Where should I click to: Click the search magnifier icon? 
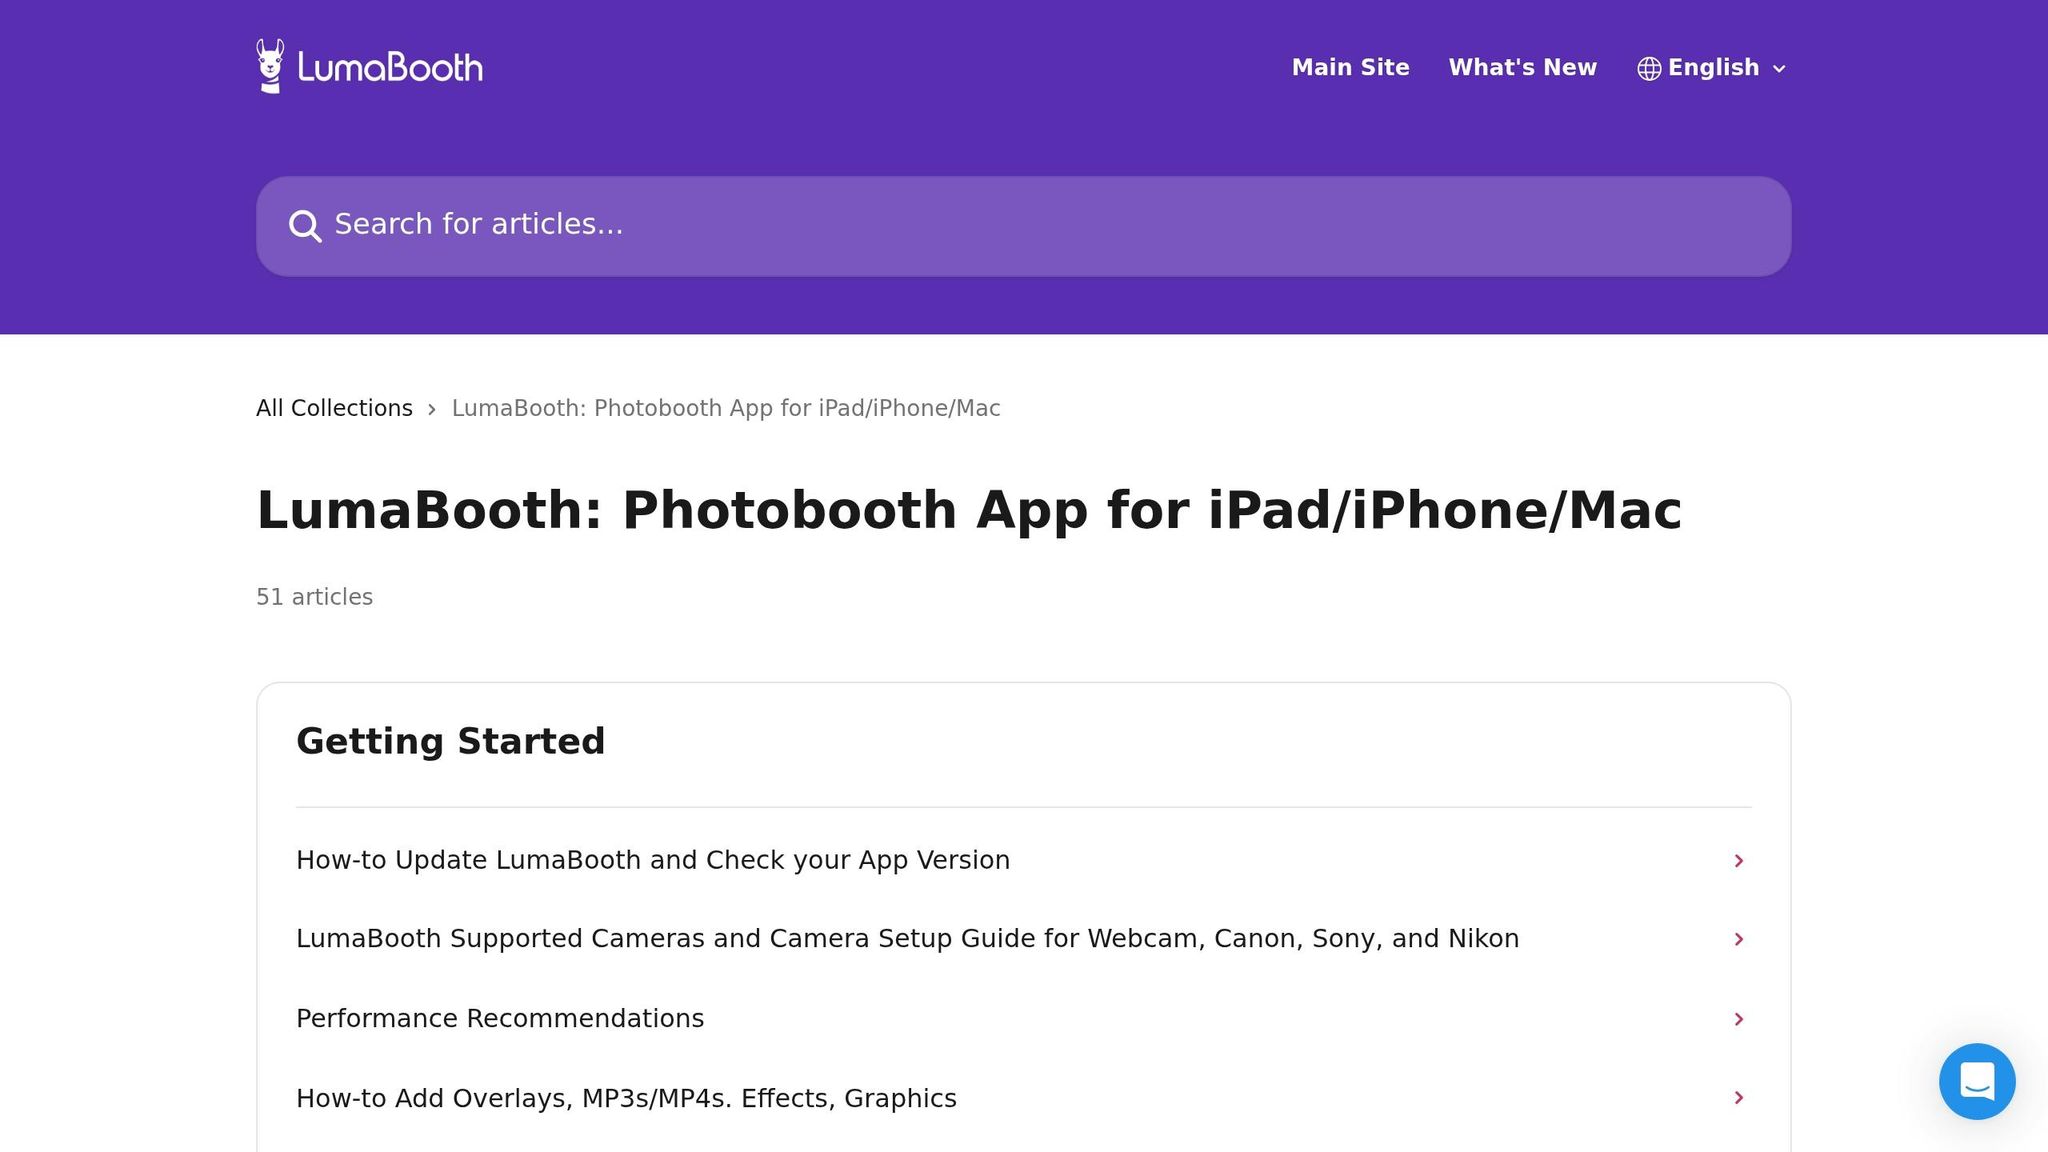305,226
